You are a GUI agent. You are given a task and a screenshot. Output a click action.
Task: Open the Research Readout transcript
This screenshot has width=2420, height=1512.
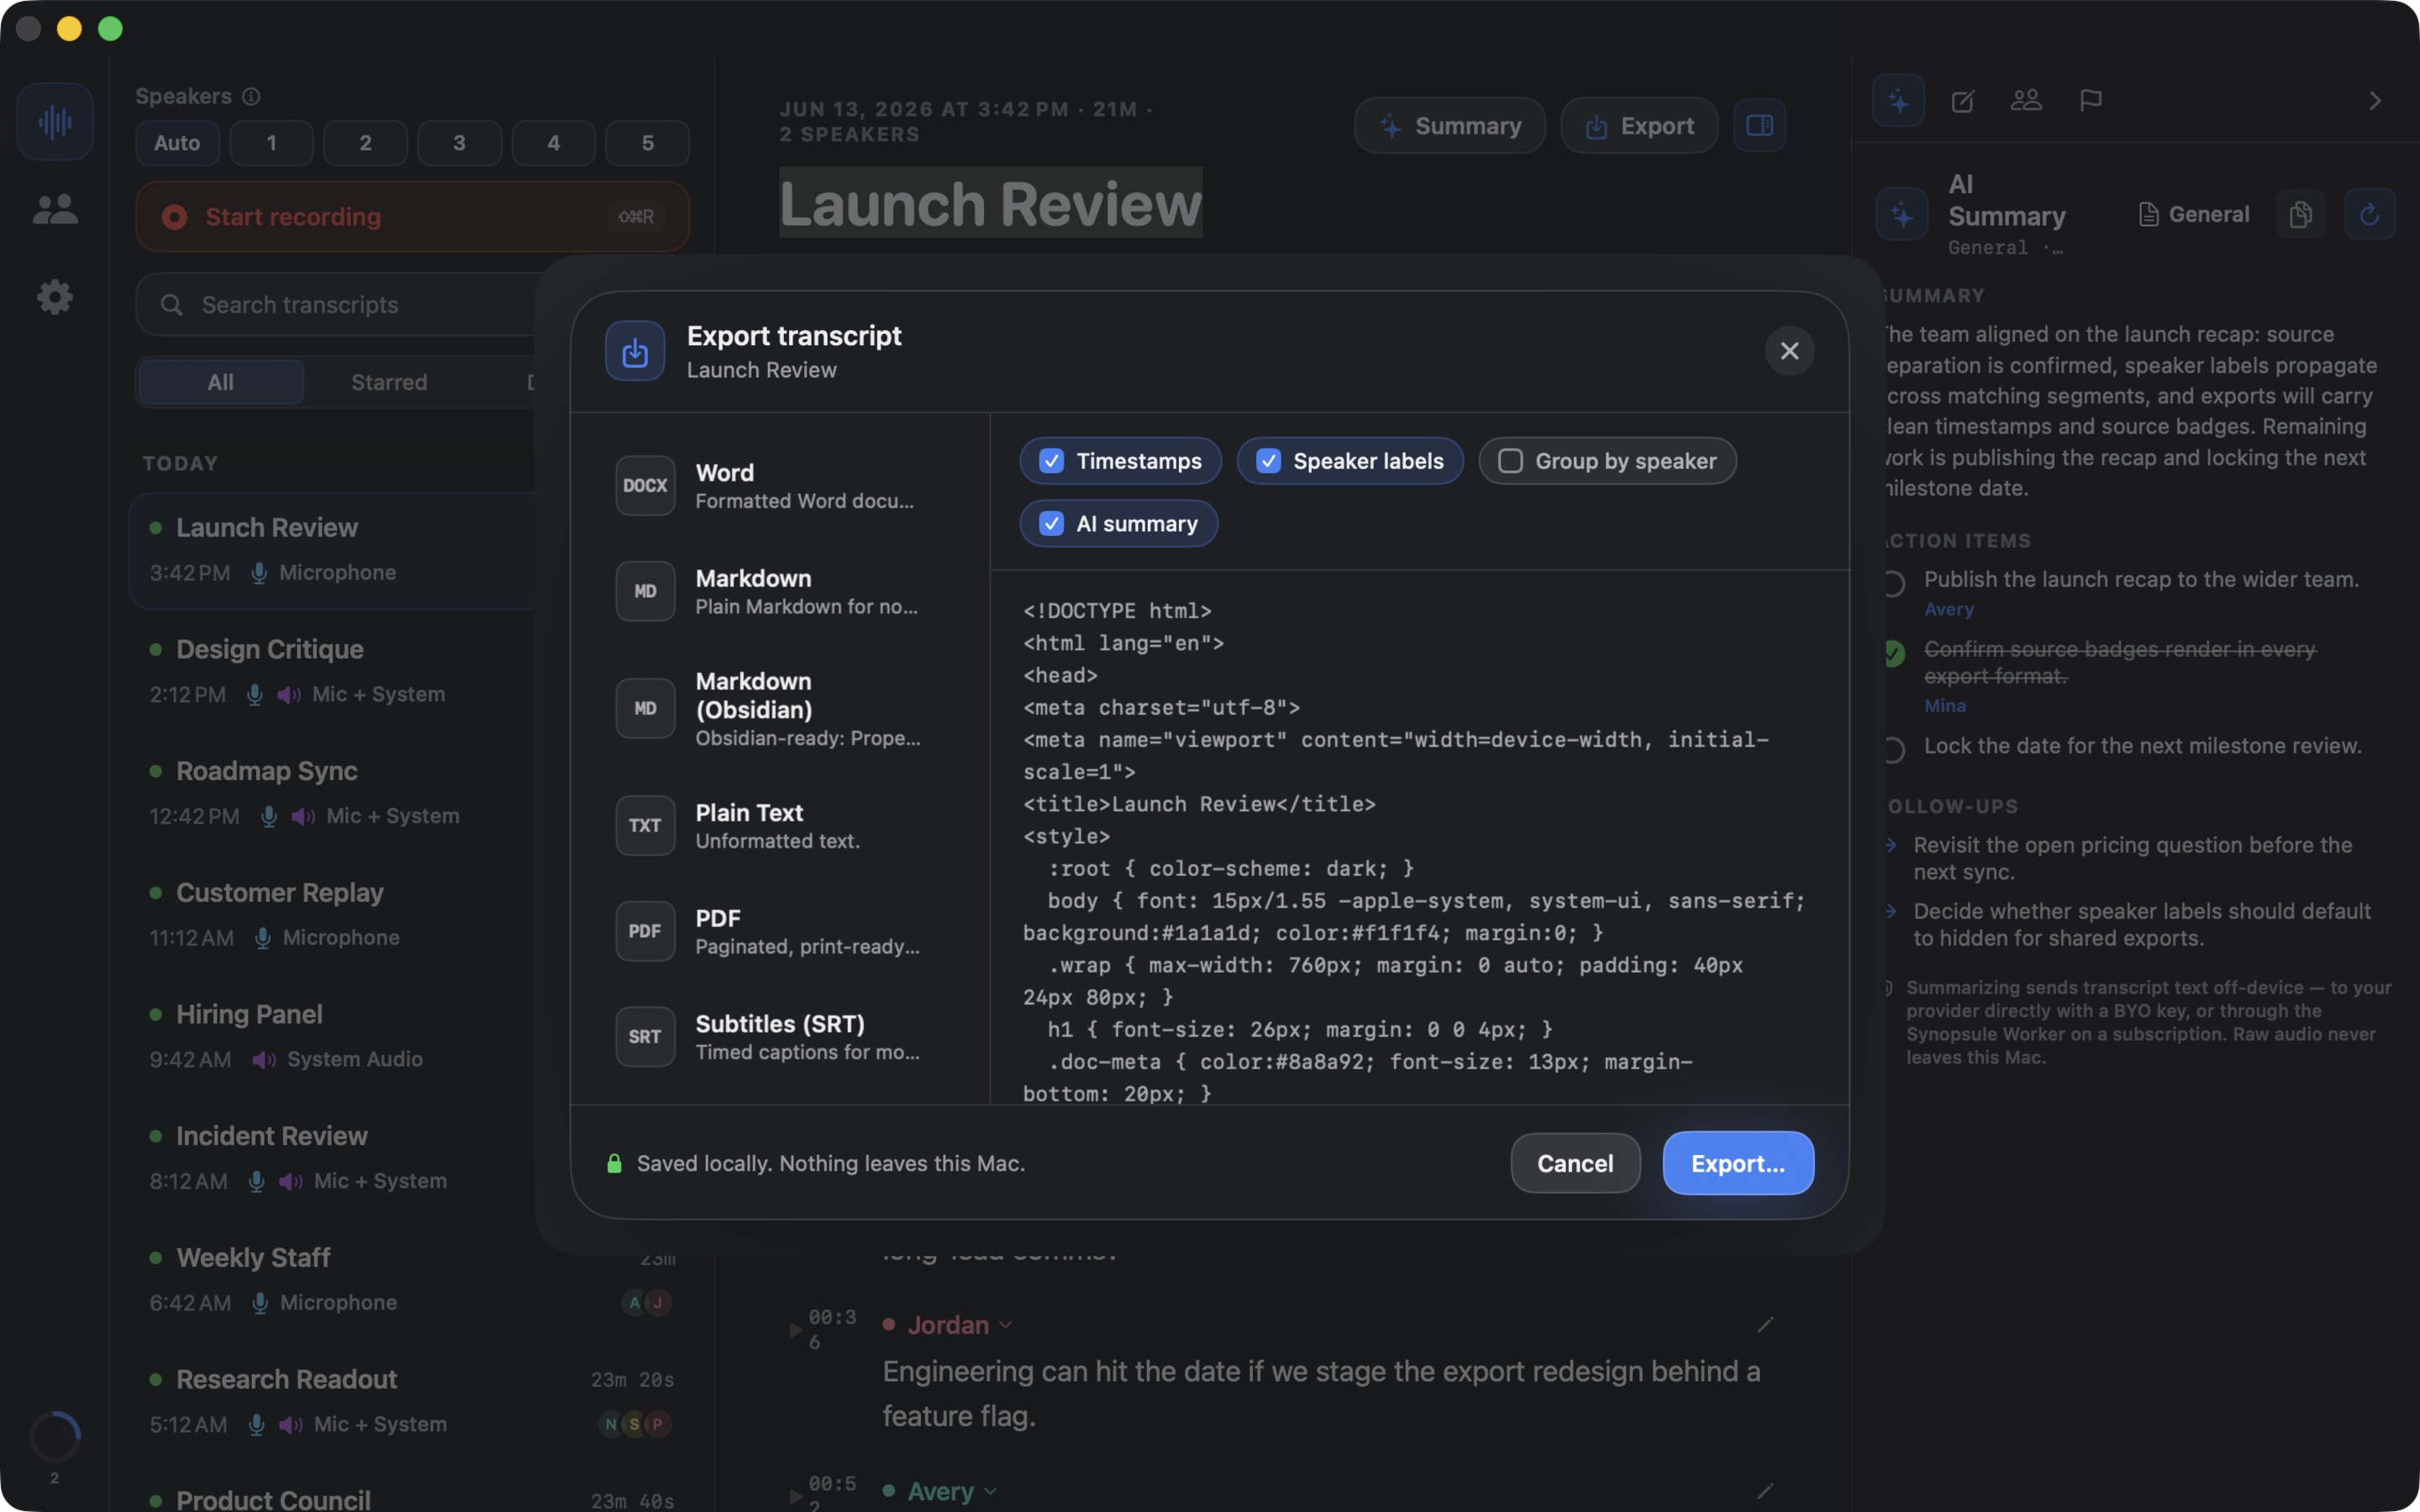click(x=412, y=1402)
